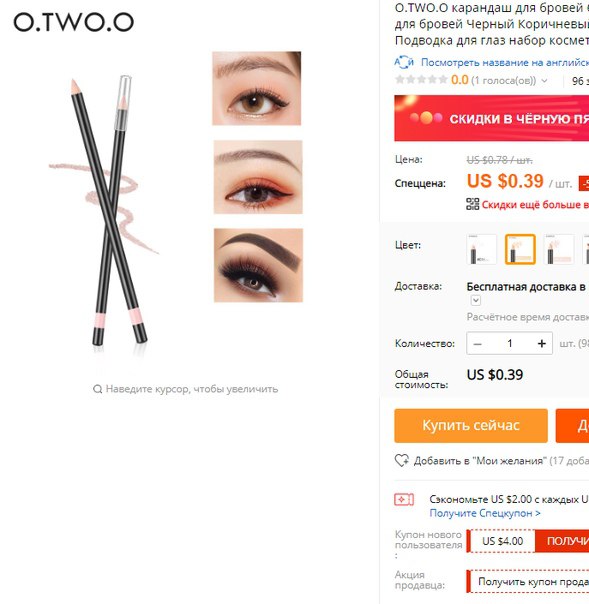Screen dimensions: 589x604
Task: Click the QR code icon near extra discounts
Action: [473, 204]
